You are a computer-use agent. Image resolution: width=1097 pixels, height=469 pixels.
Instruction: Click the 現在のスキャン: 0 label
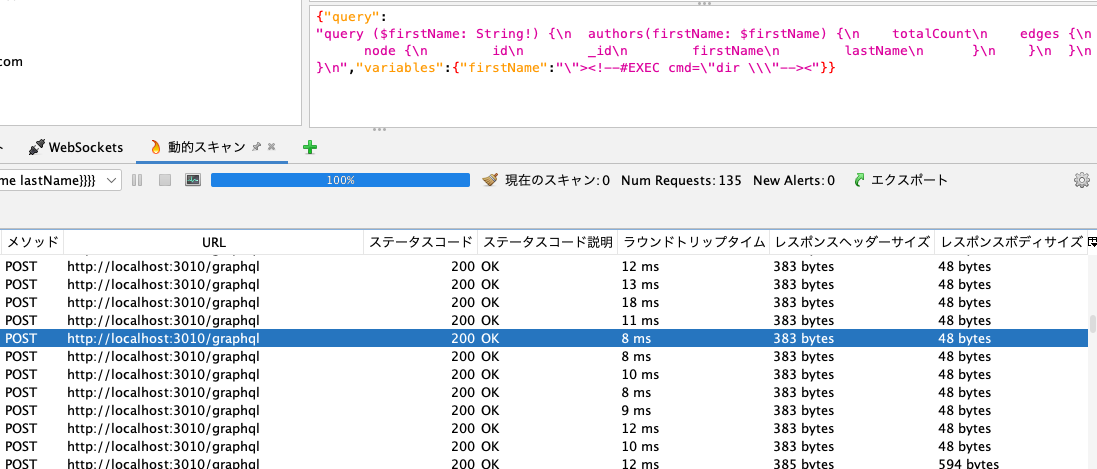click(558, 181)
